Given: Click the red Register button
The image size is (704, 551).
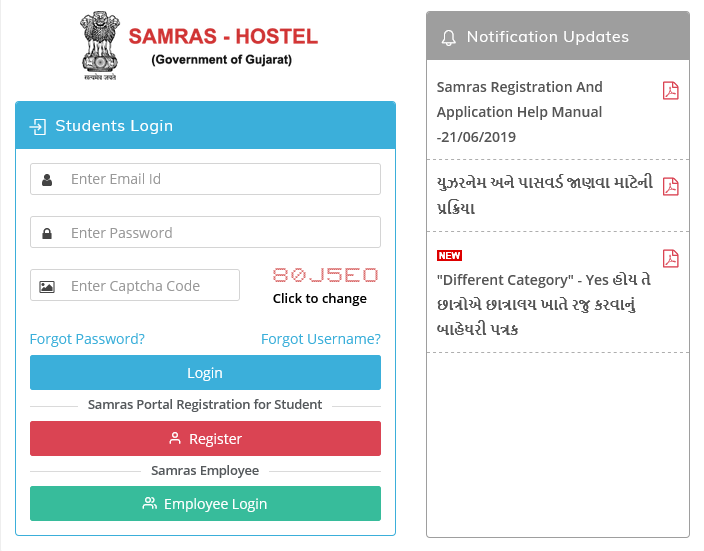Looking at the screenshot, I should coord(205,438).
